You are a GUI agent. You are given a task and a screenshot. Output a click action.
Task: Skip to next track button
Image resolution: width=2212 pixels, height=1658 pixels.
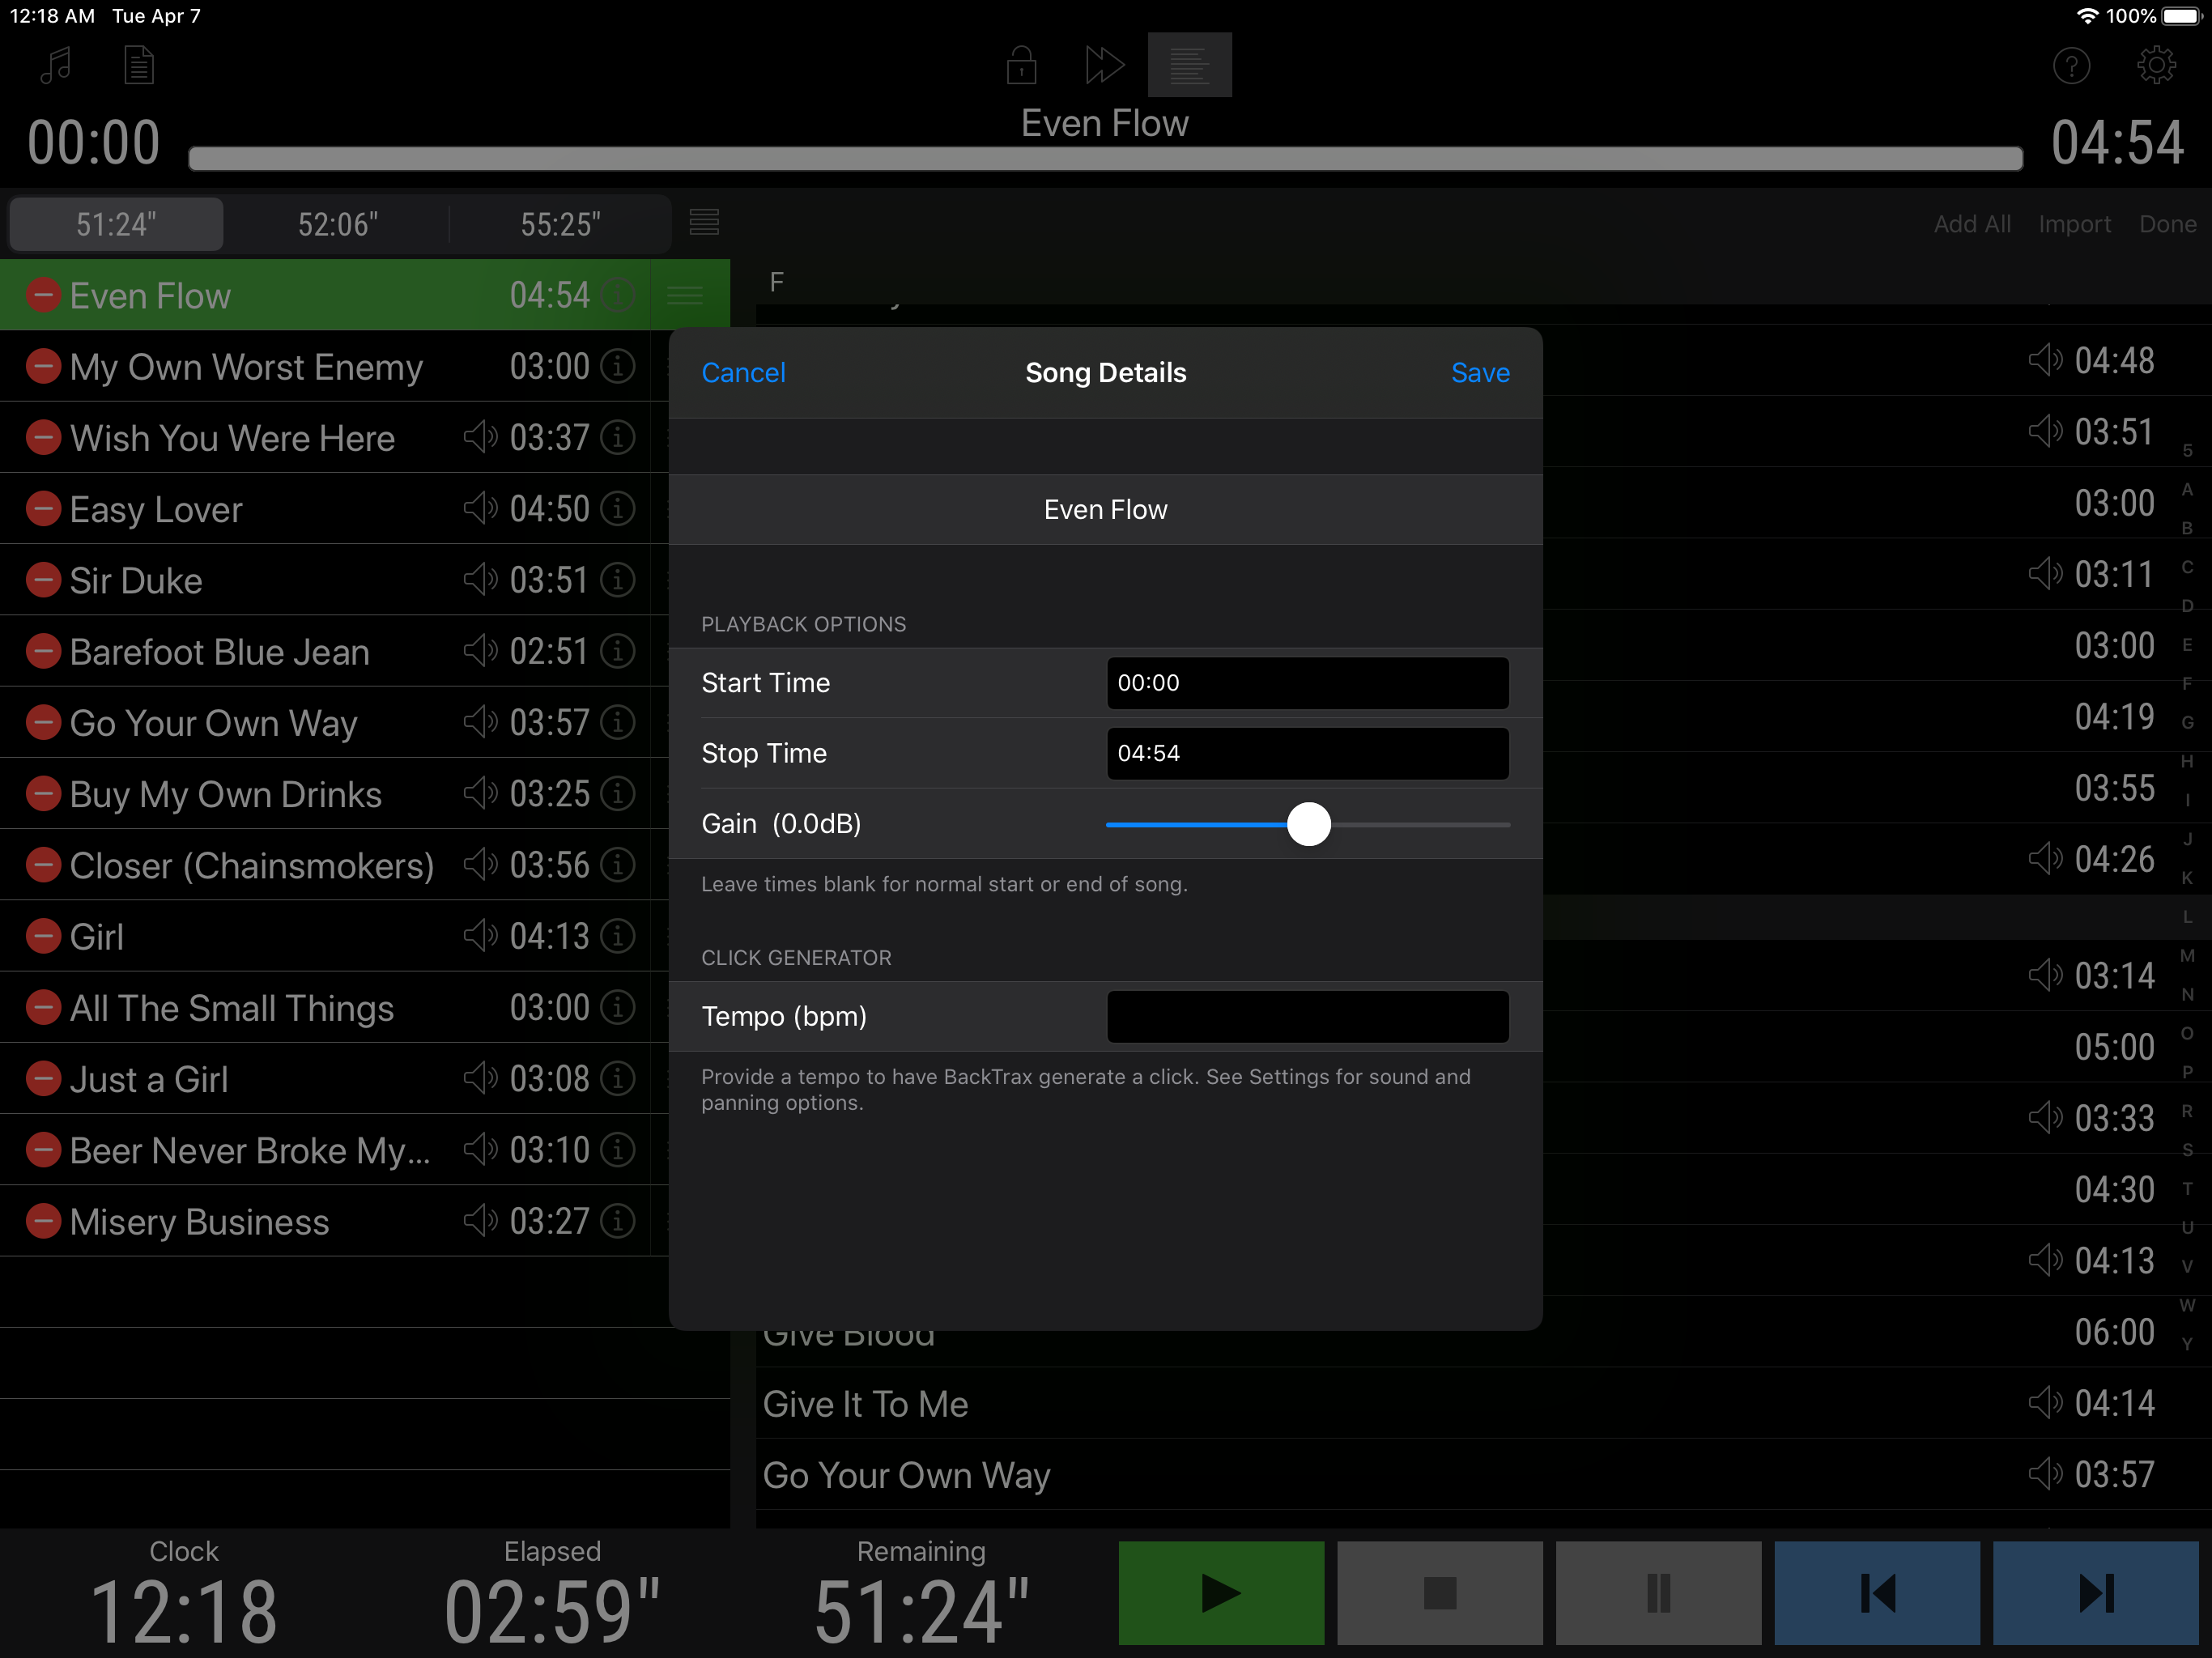2095,1592
